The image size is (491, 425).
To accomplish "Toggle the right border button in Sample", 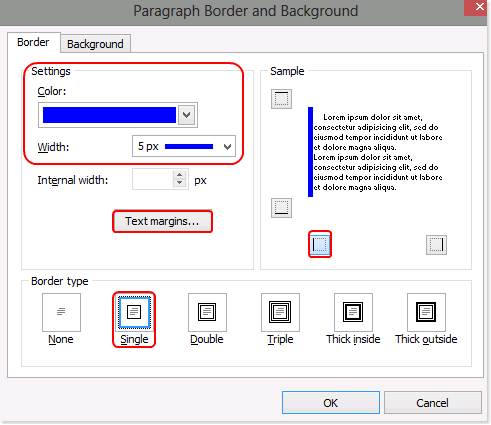I will (x=436, y=245).
